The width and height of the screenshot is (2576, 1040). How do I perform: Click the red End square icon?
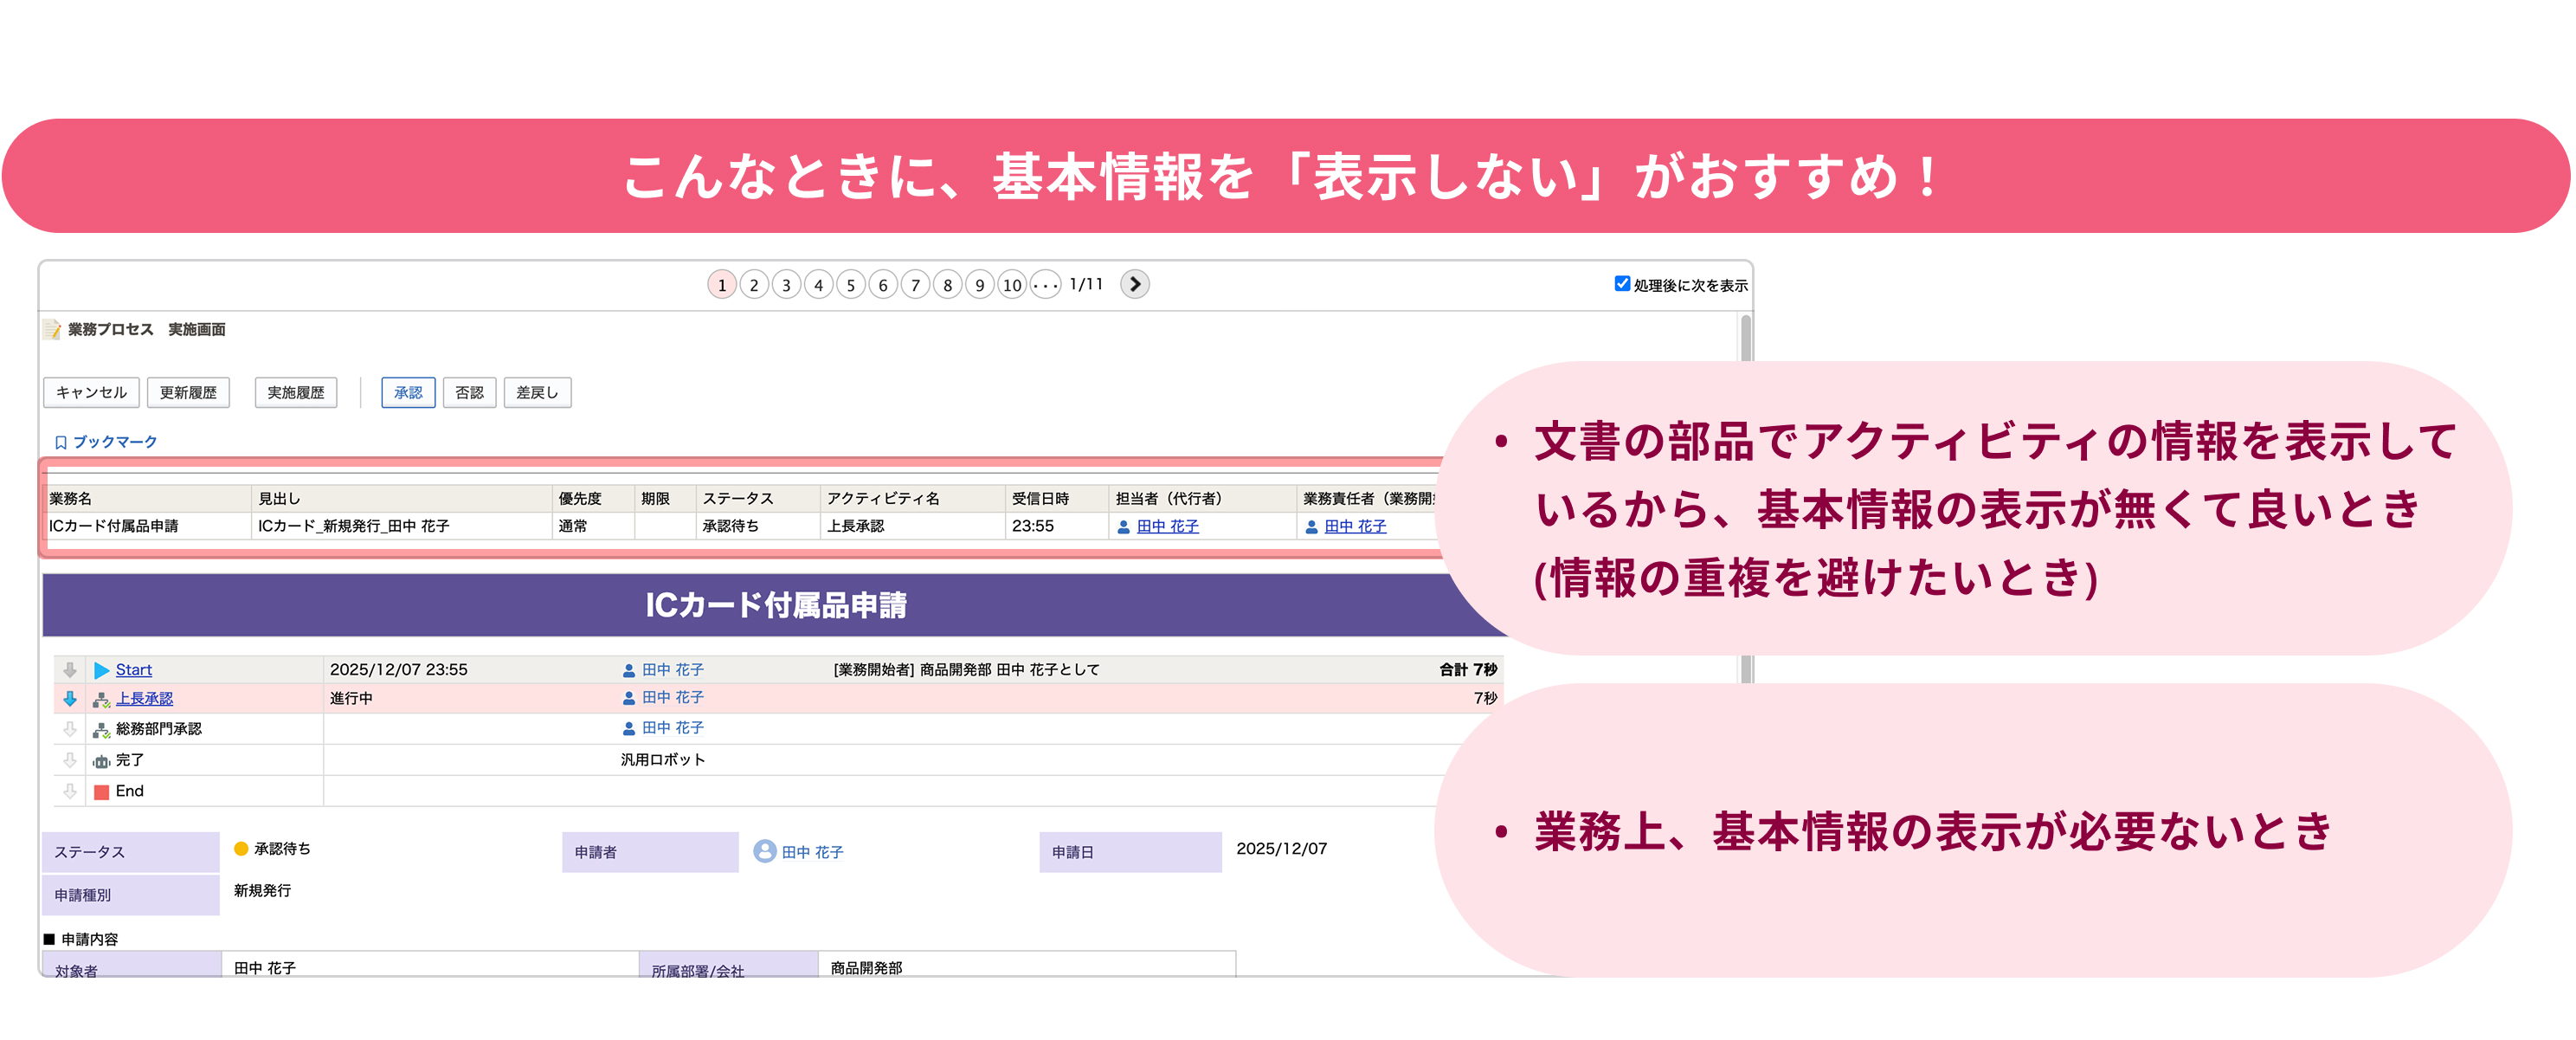(x=101, y=792)
